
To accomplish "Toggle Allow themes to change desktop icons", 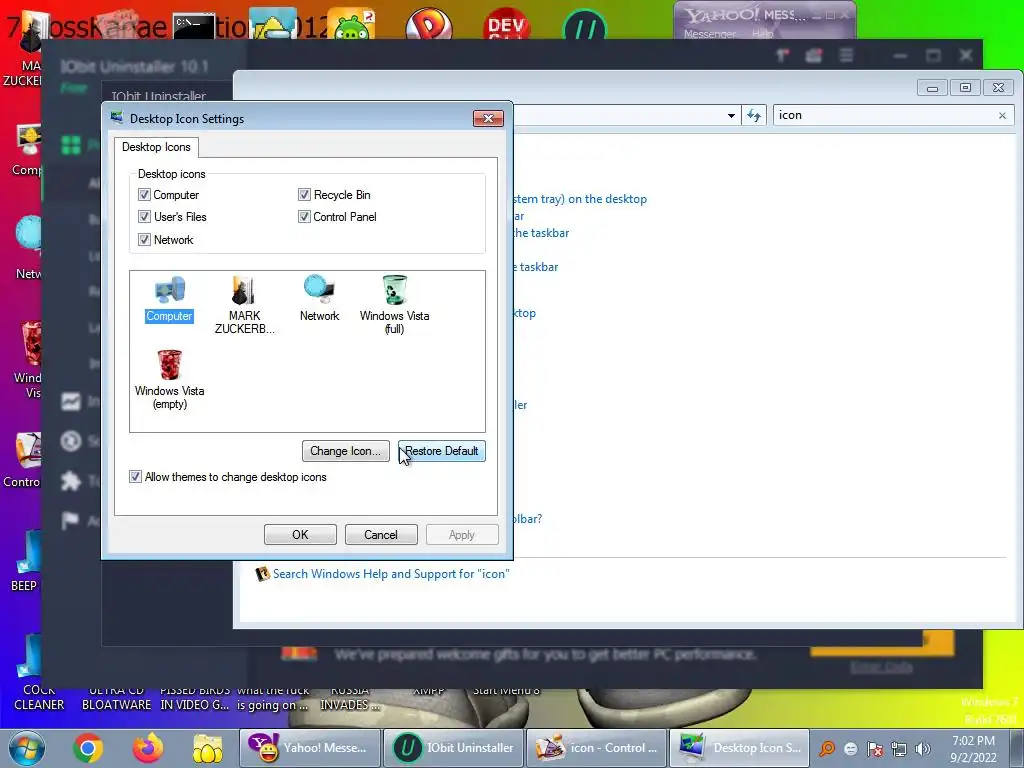I will coord(135,477).
